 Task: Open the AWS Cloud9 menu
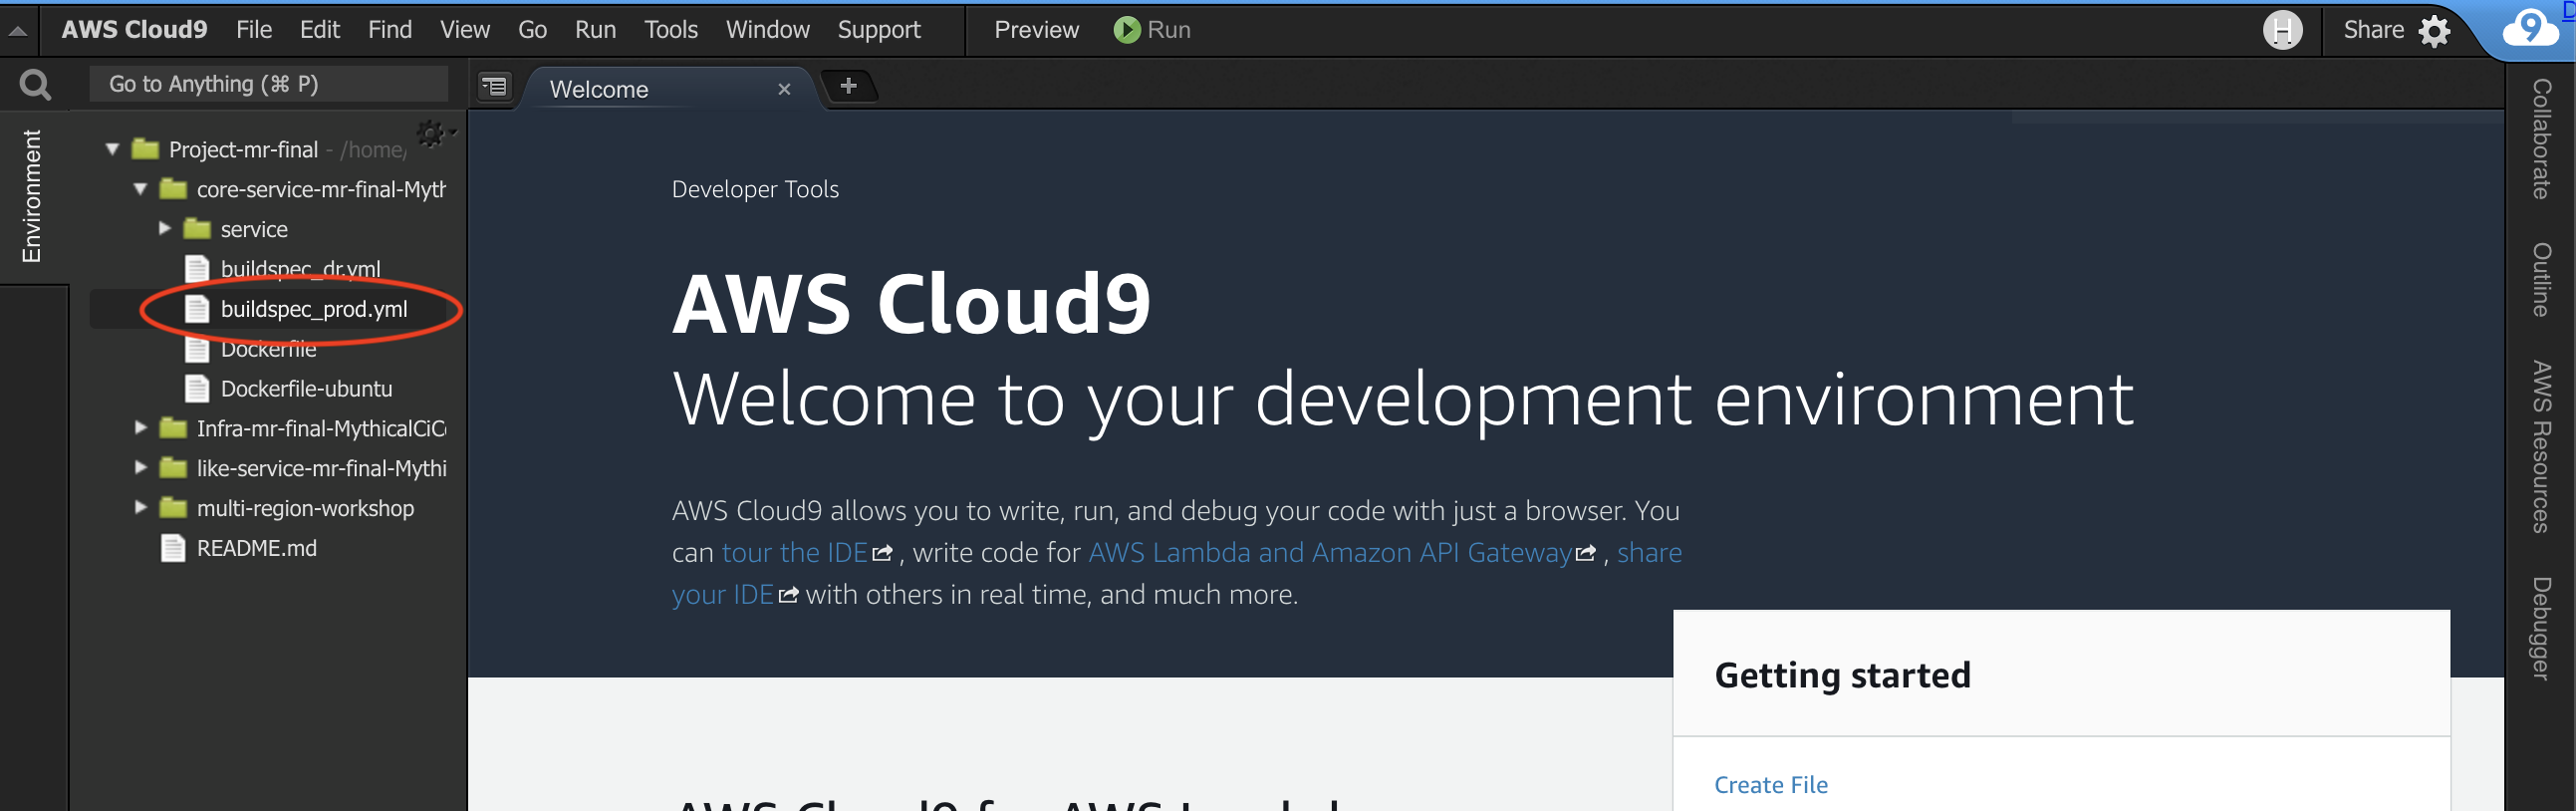pyautogui.click(x=134, y=30)
